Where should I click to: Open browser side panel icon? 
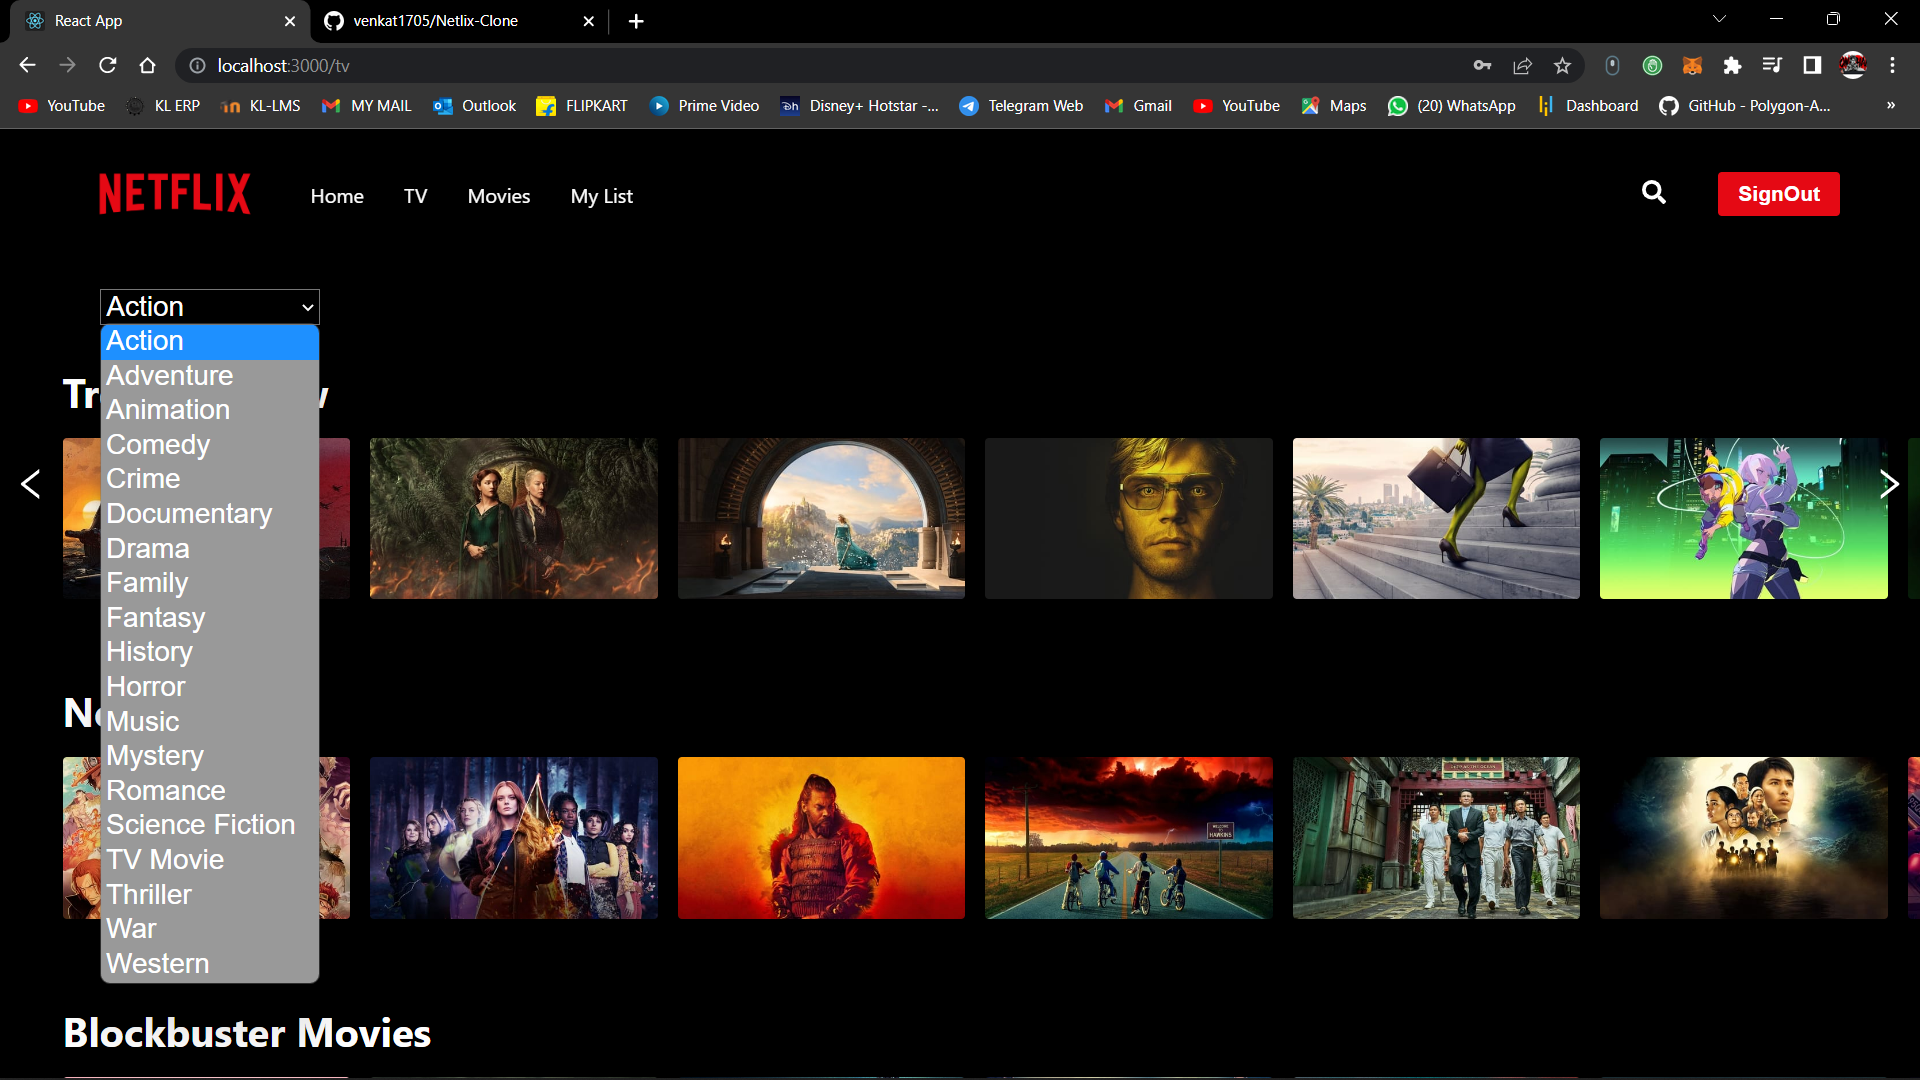1812,65
